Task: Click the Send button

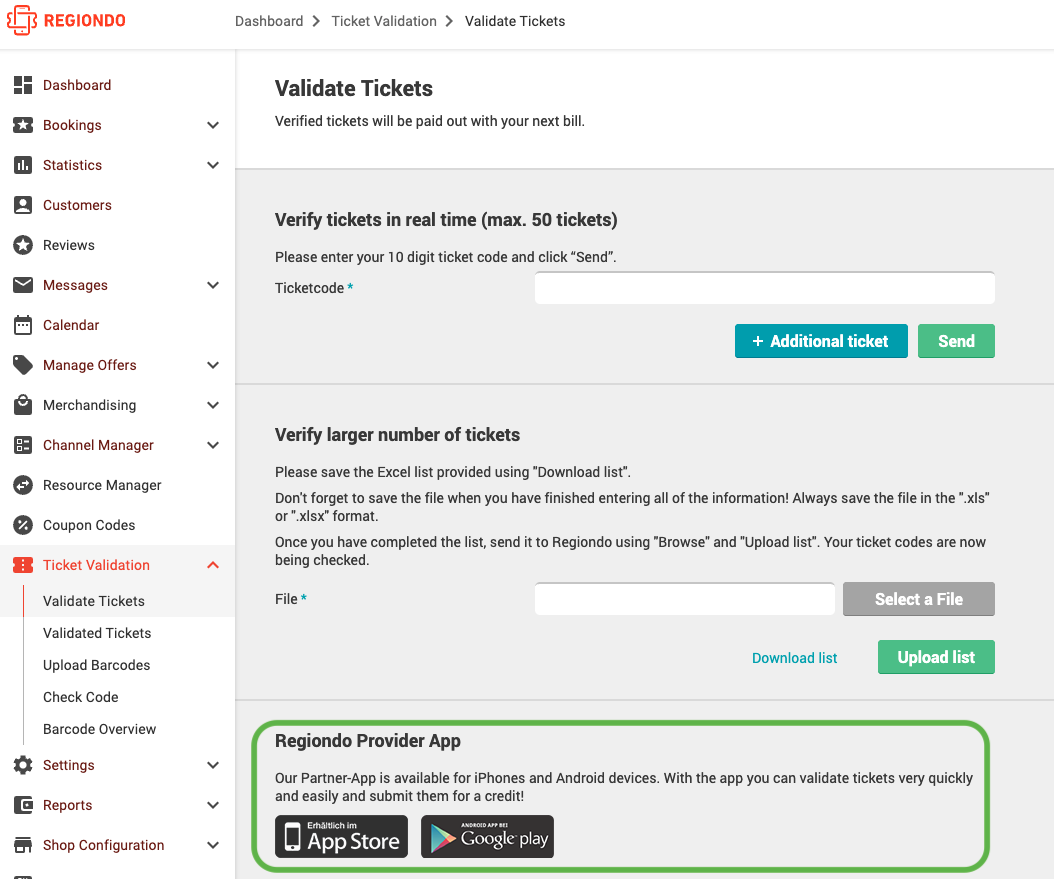Action: tap(956, 341)
